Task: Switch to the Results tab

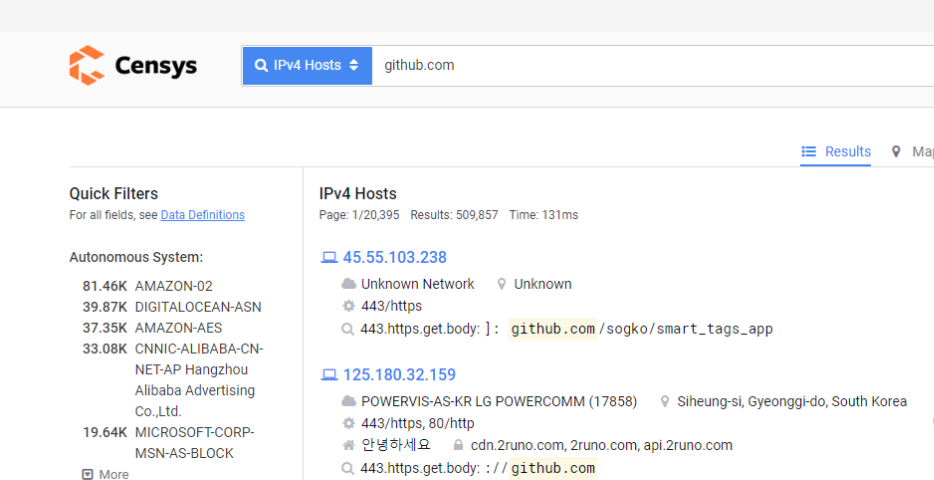Action: click(x=836, y=152)
